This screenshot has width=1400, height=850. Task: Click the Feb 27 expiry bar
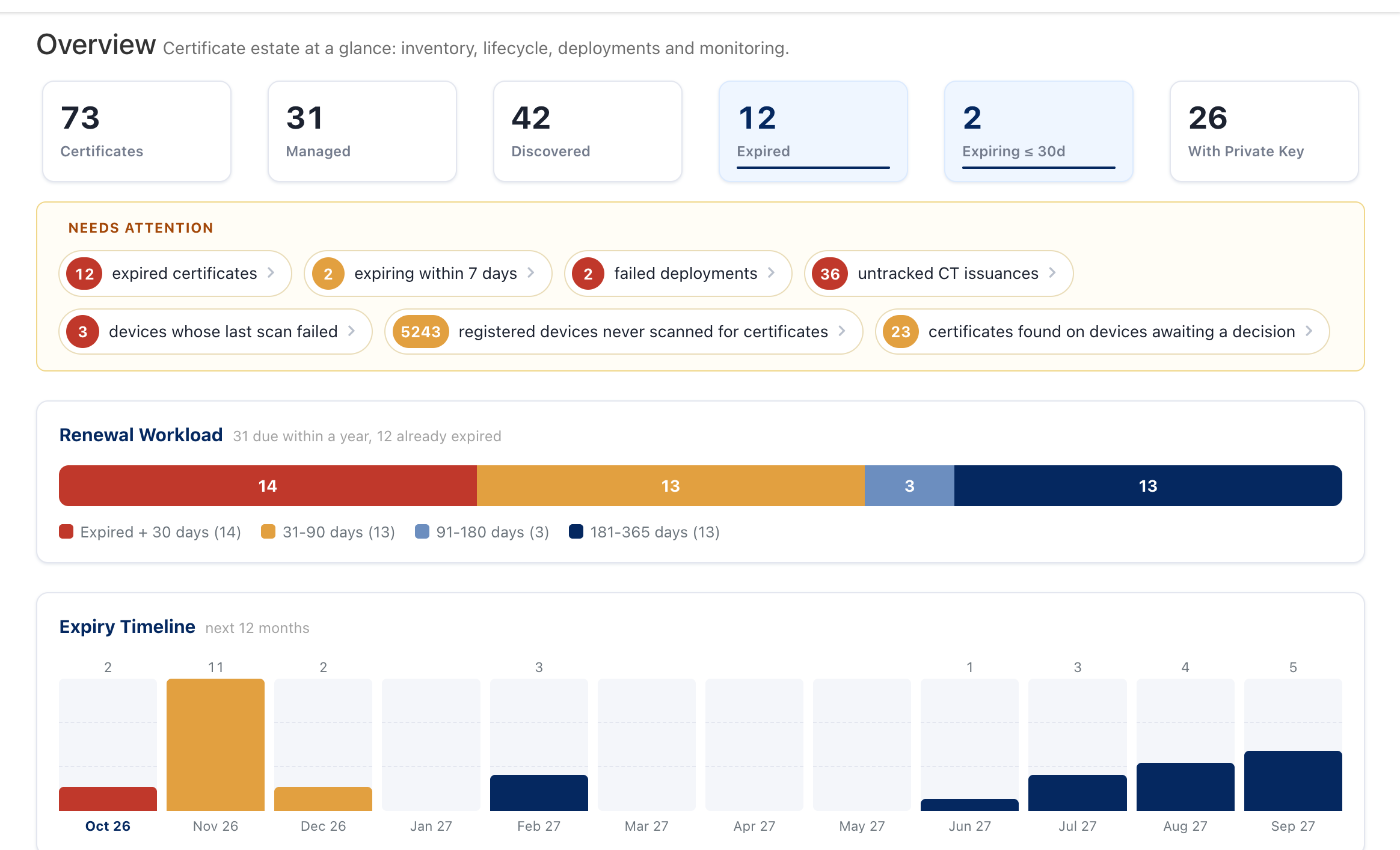tap(539, 793)
